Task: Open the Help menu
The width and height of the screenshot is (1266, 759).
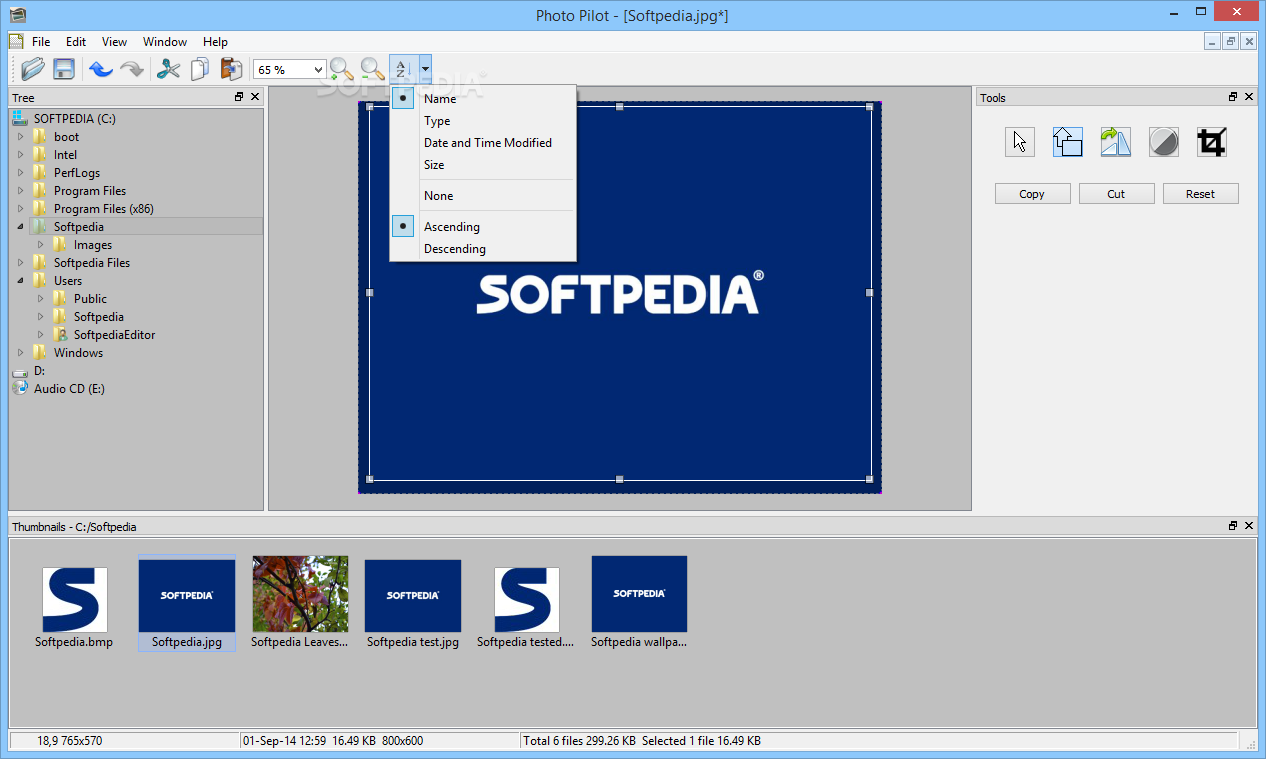Action: [x=215, y=42]
